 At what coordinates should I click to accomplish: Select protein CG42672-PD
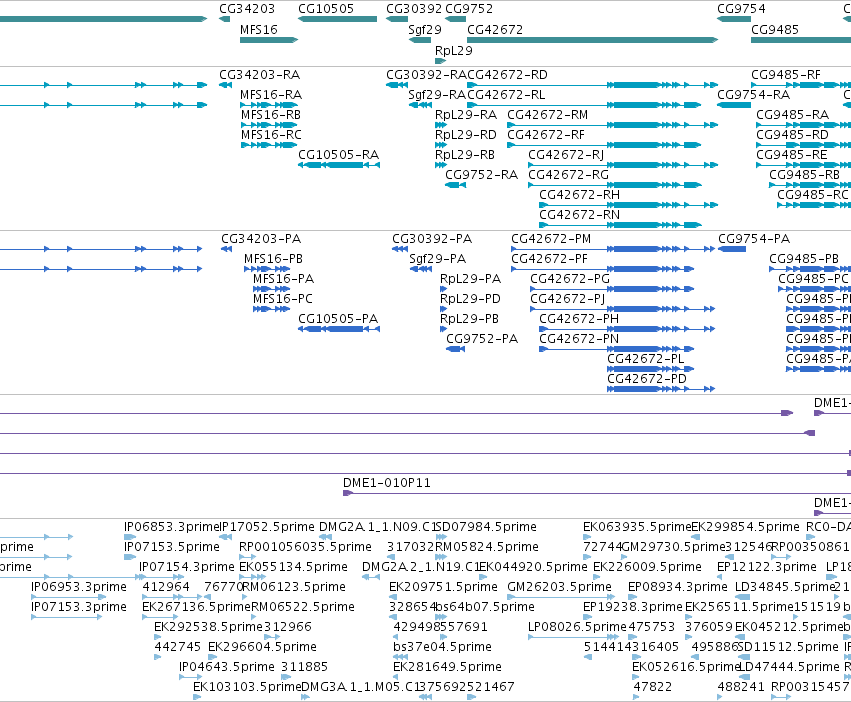(646, 379)
